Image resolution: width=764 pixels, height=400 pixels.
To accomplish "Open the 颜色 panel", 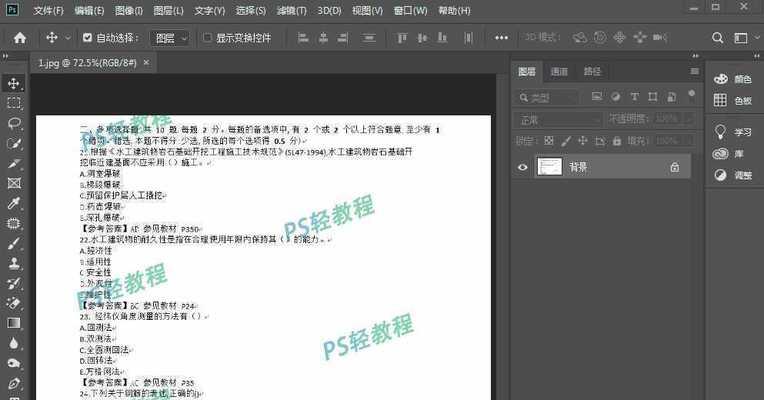I will tap(733, 79).
